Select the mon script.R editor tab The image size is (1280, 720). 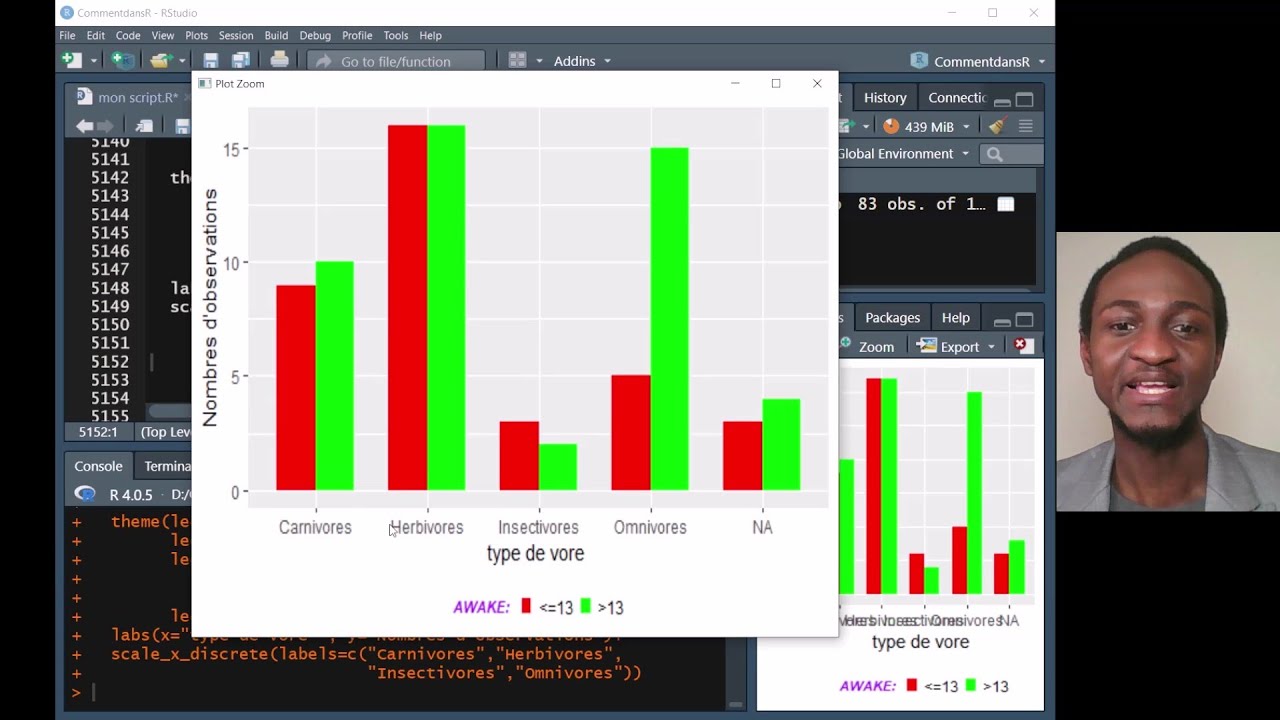click(x=127, y=97)
